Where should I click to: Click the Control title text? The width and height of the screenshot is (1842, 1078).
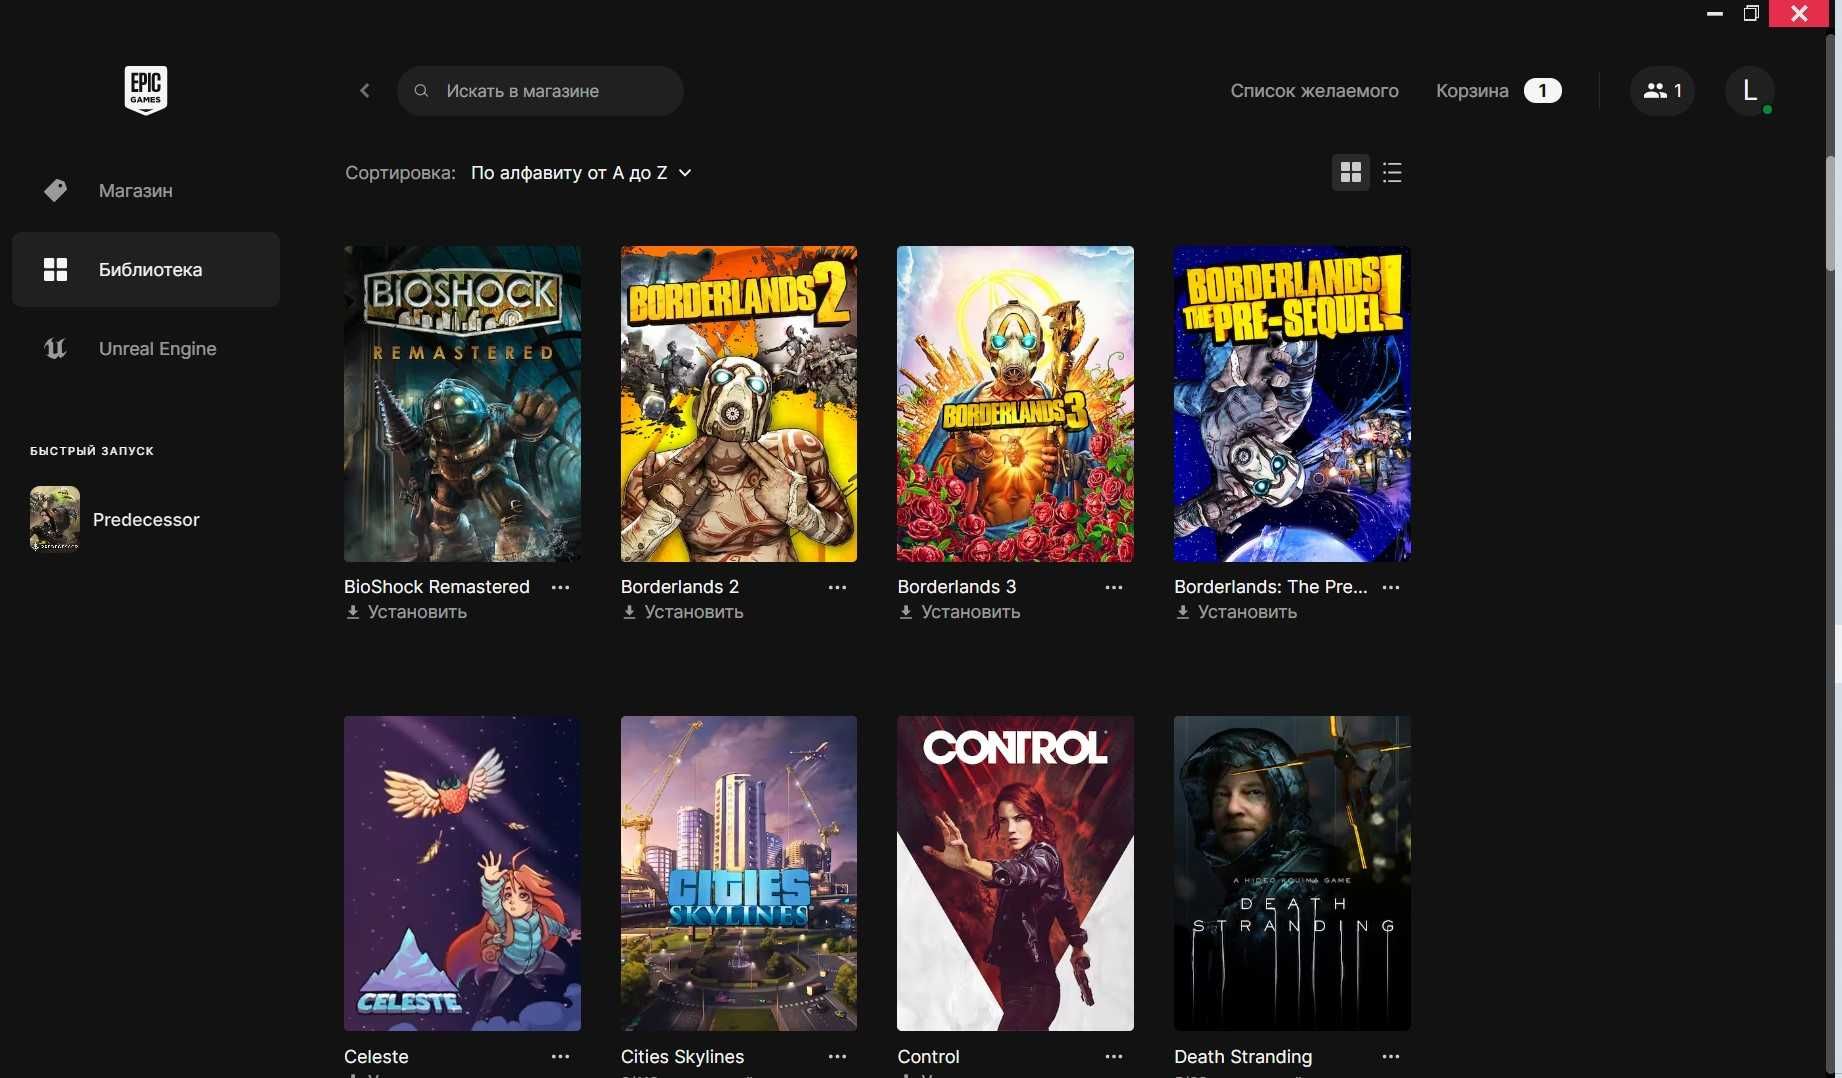(x=928, y=1057)
